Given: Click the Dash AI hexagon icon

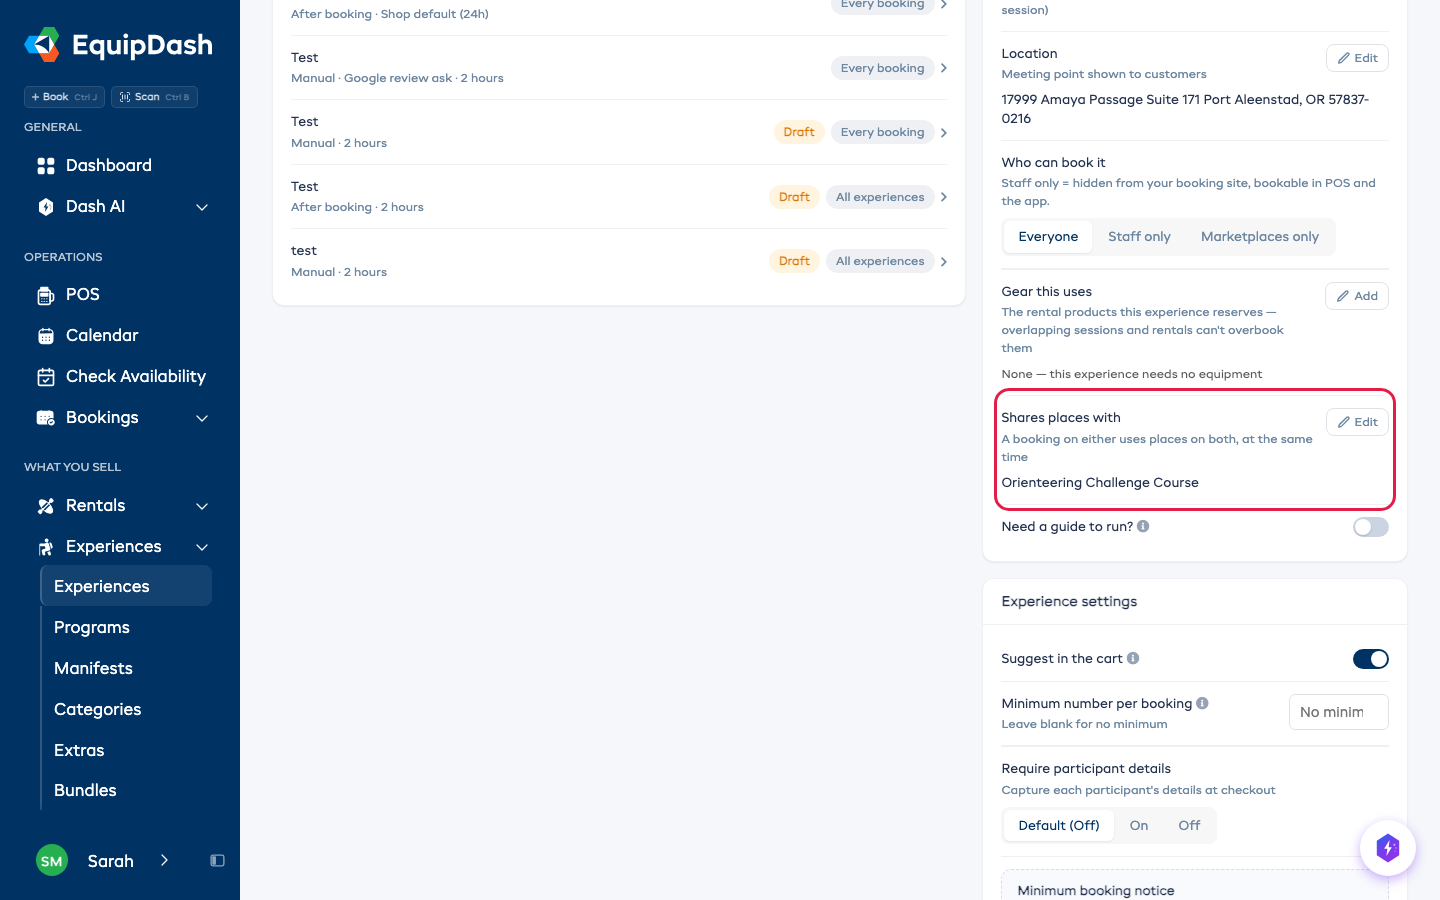Looking at the screenshot, I should [46, 207].
